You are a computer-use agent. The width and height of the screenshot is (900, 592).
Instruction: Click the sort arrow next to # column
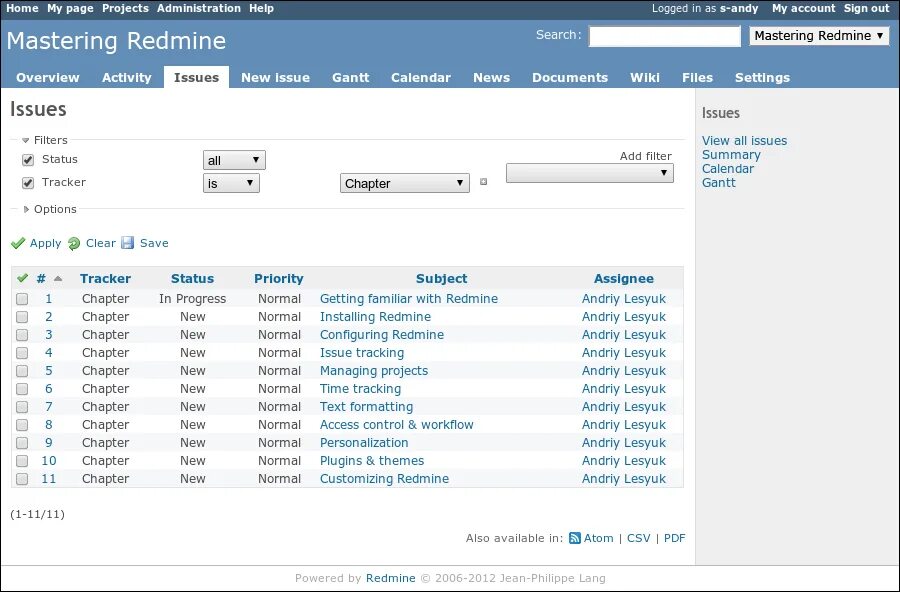coord(58,278)
